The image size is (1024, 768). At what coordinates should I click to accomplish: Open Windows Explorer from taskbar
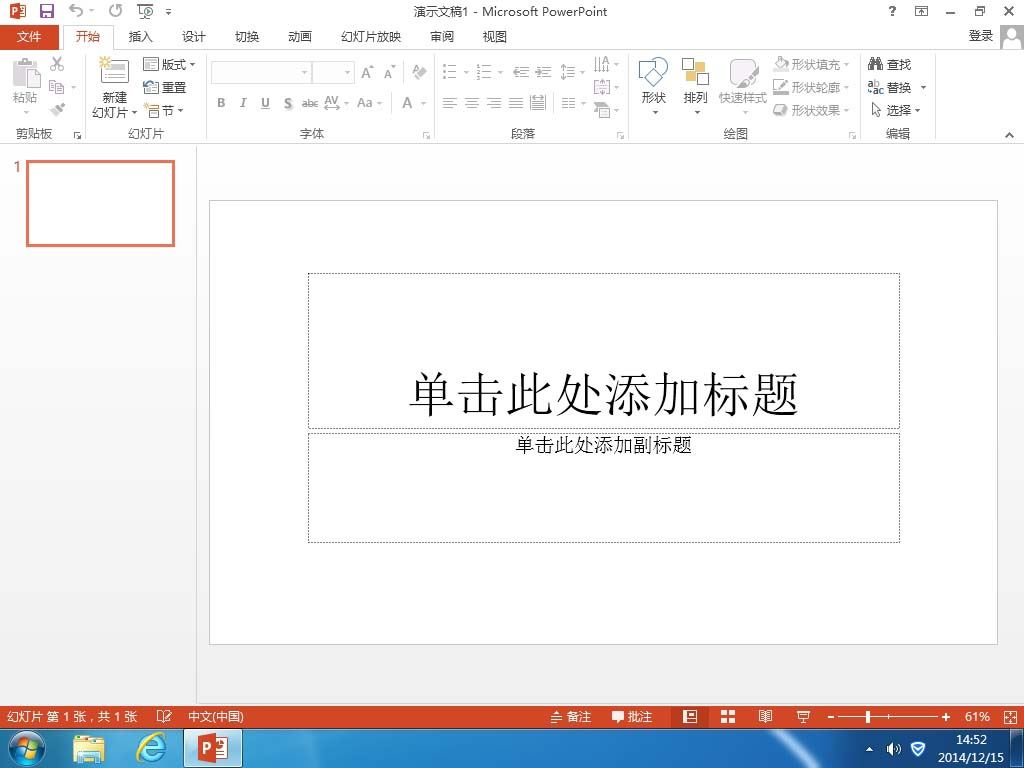pos(89,748)
